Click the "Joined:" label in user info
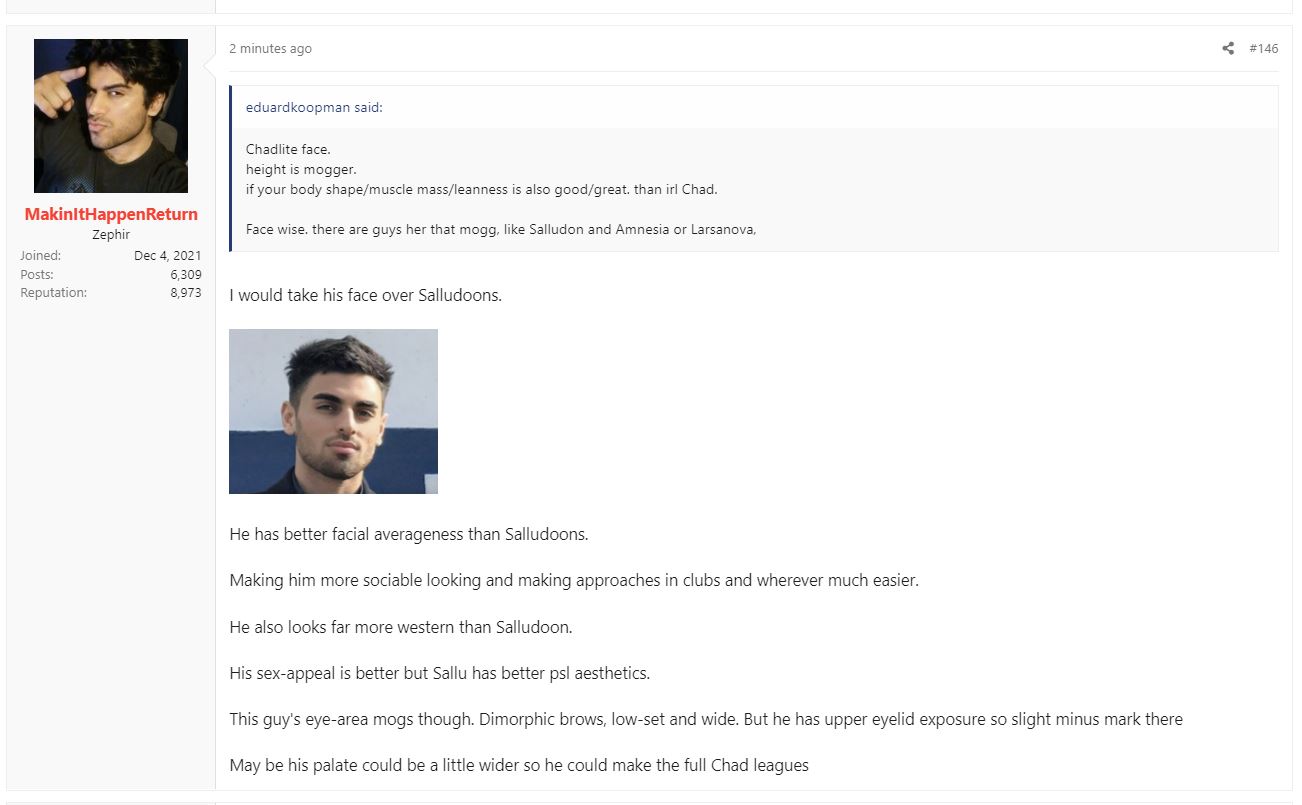 41,256
